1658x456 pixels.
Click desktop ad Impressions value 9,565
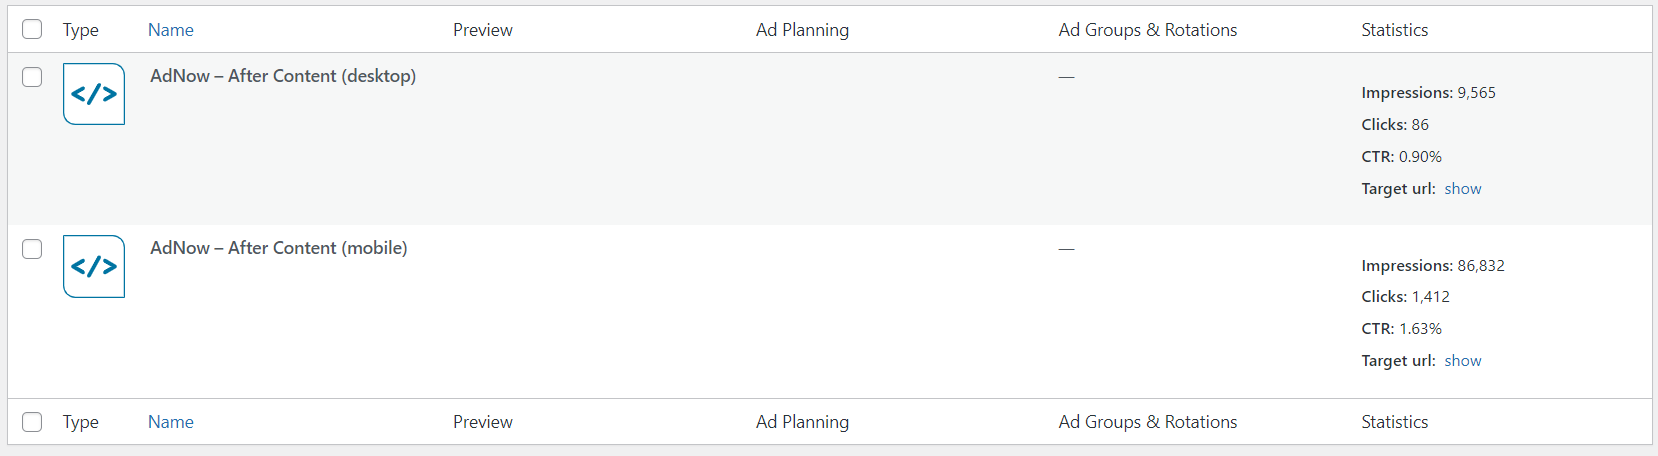pos(1476,92)
